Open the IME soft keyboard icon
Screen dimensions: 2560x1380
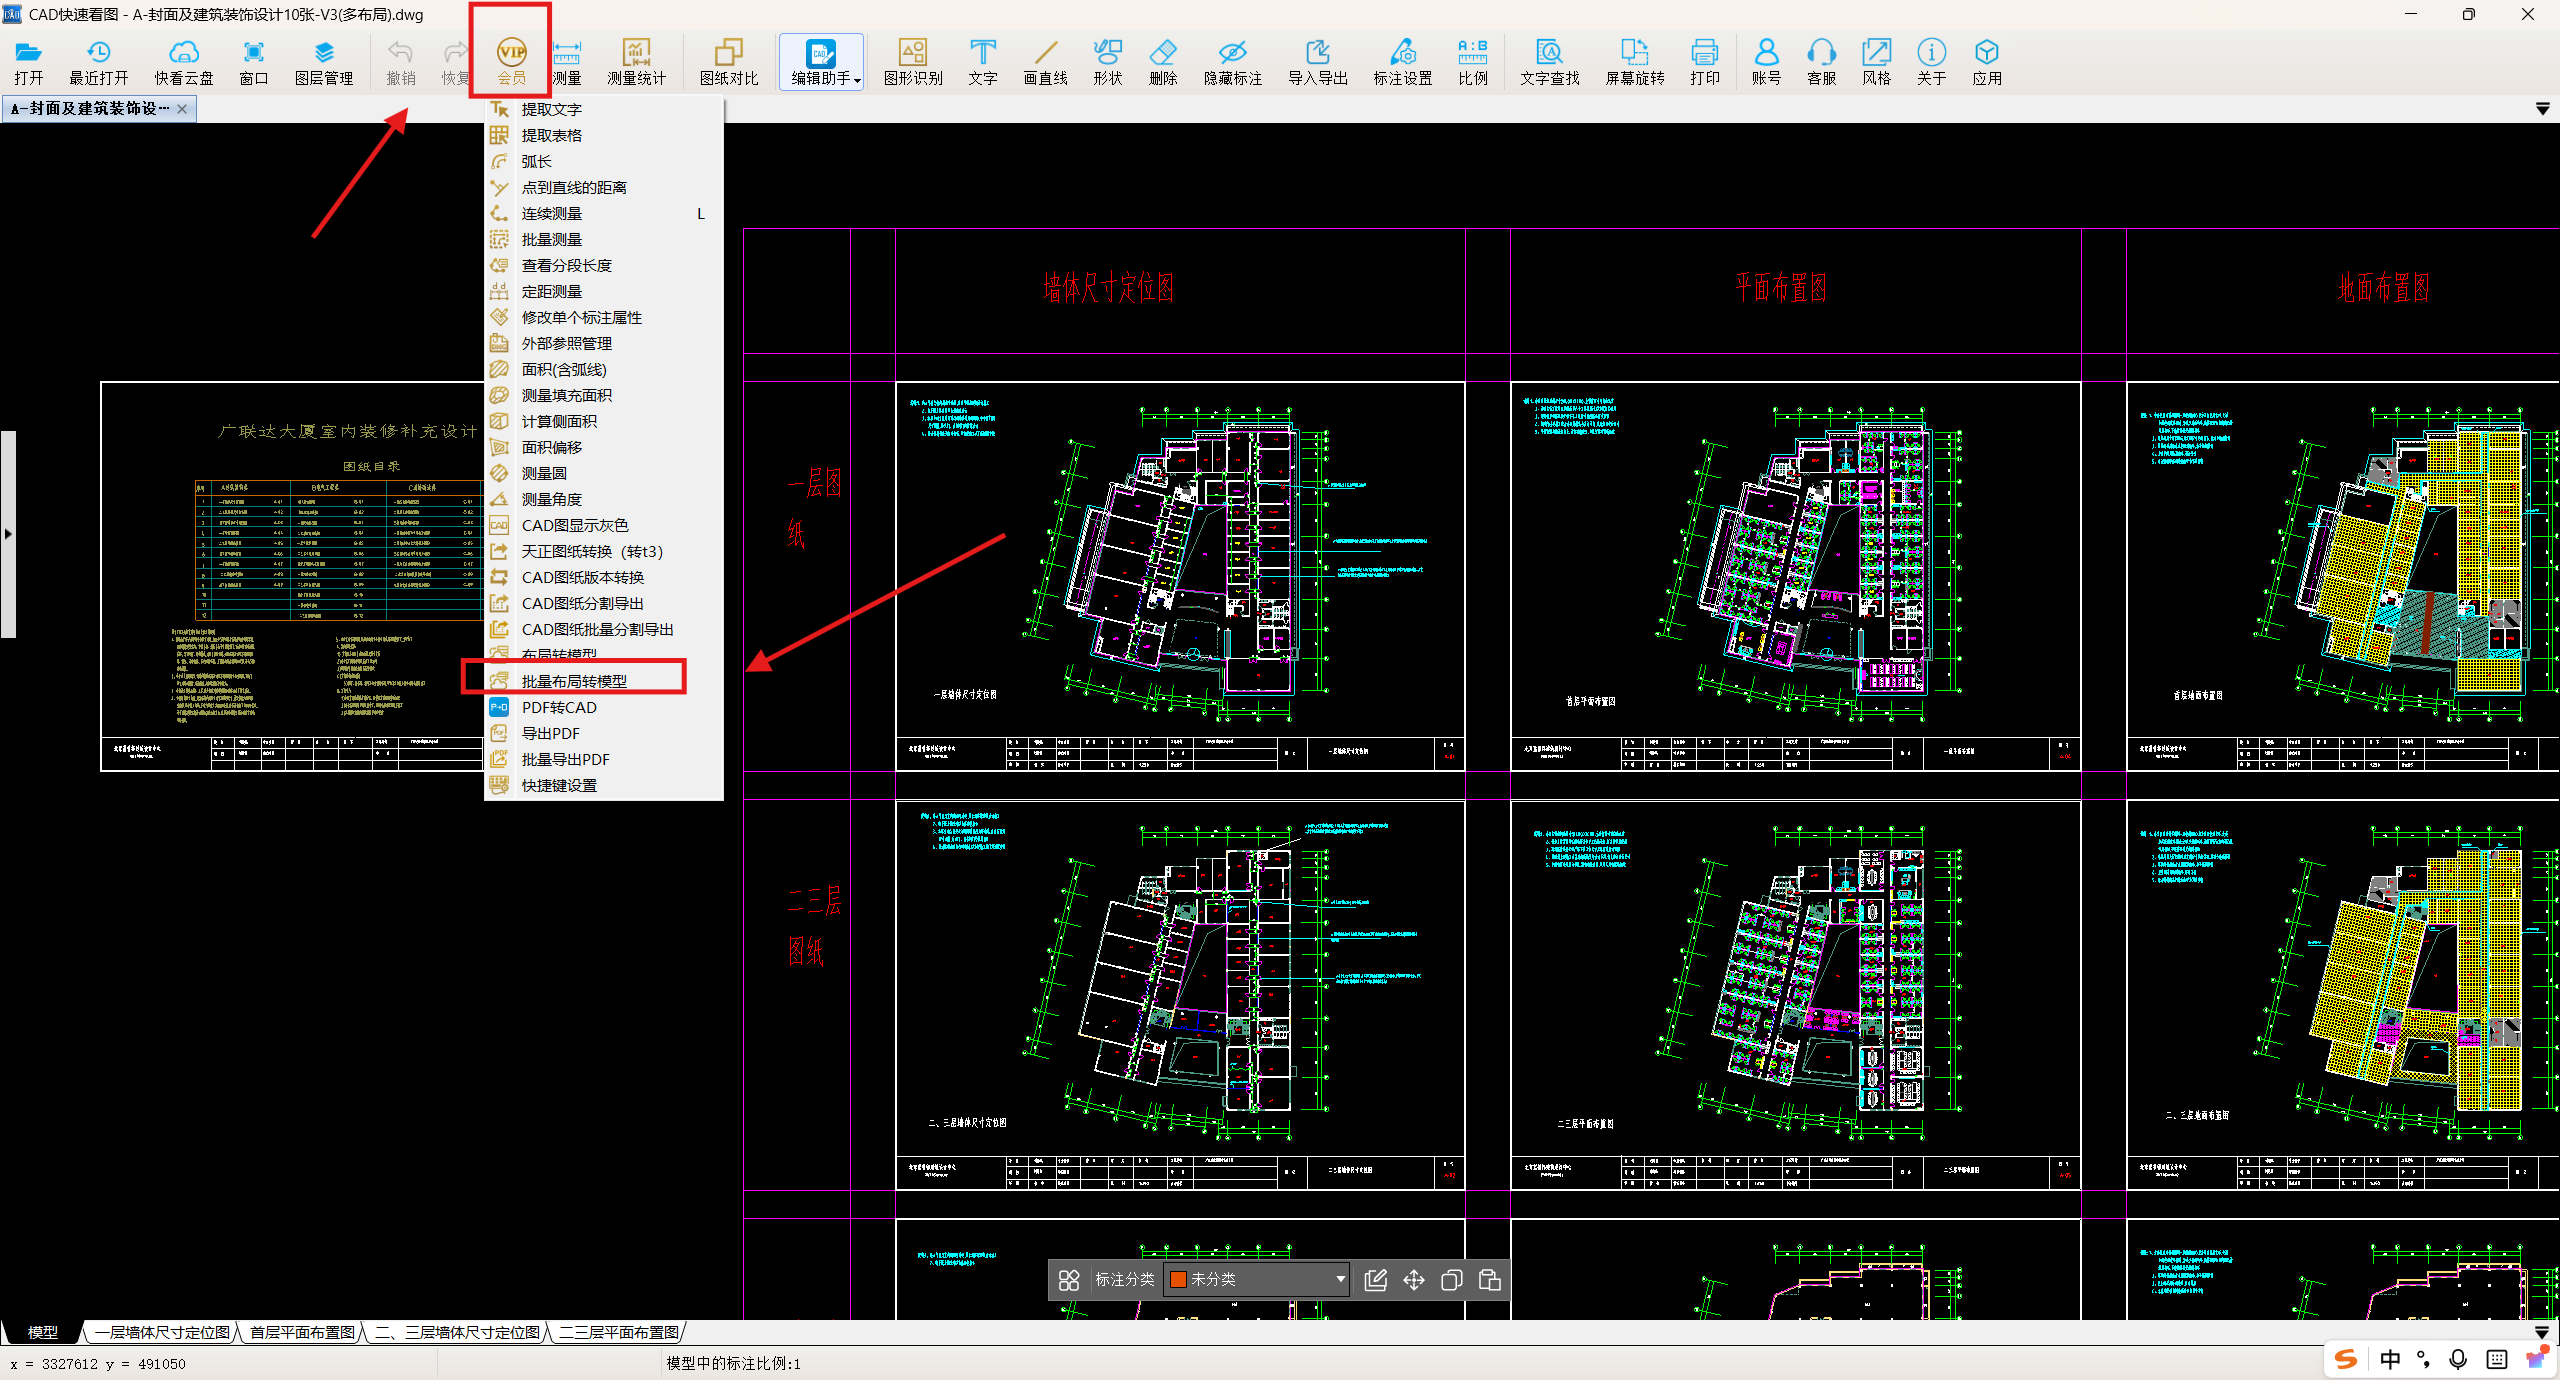coord(2497,1359)
